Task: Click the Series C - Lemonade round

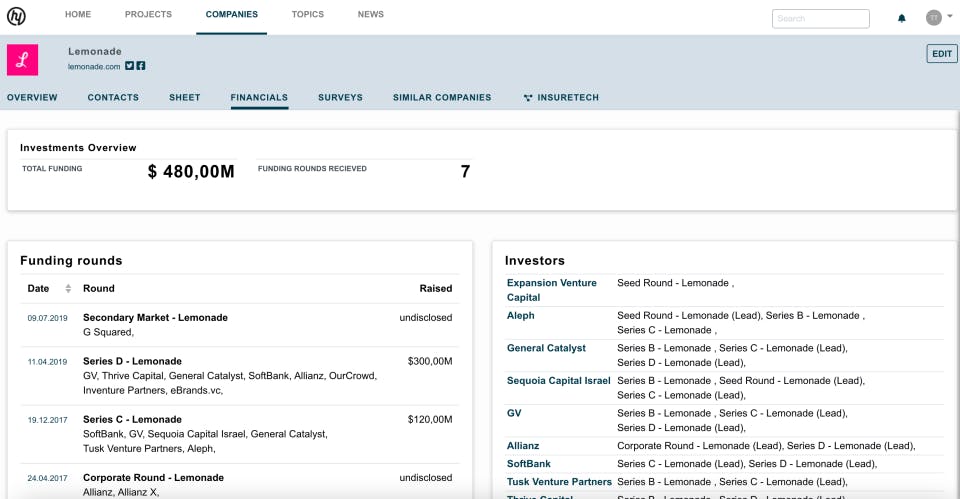Action: tap(132, 419)
